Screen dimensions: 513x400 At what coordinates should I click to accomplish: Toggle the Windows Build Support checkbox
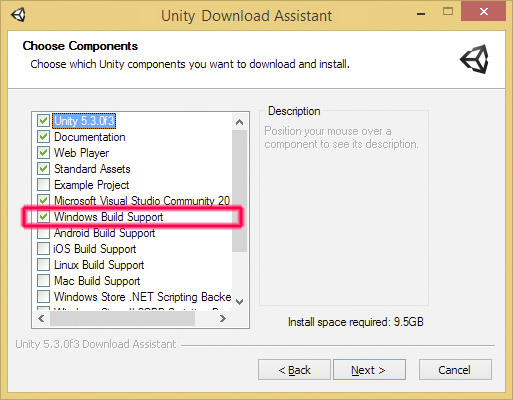(43, 217)
